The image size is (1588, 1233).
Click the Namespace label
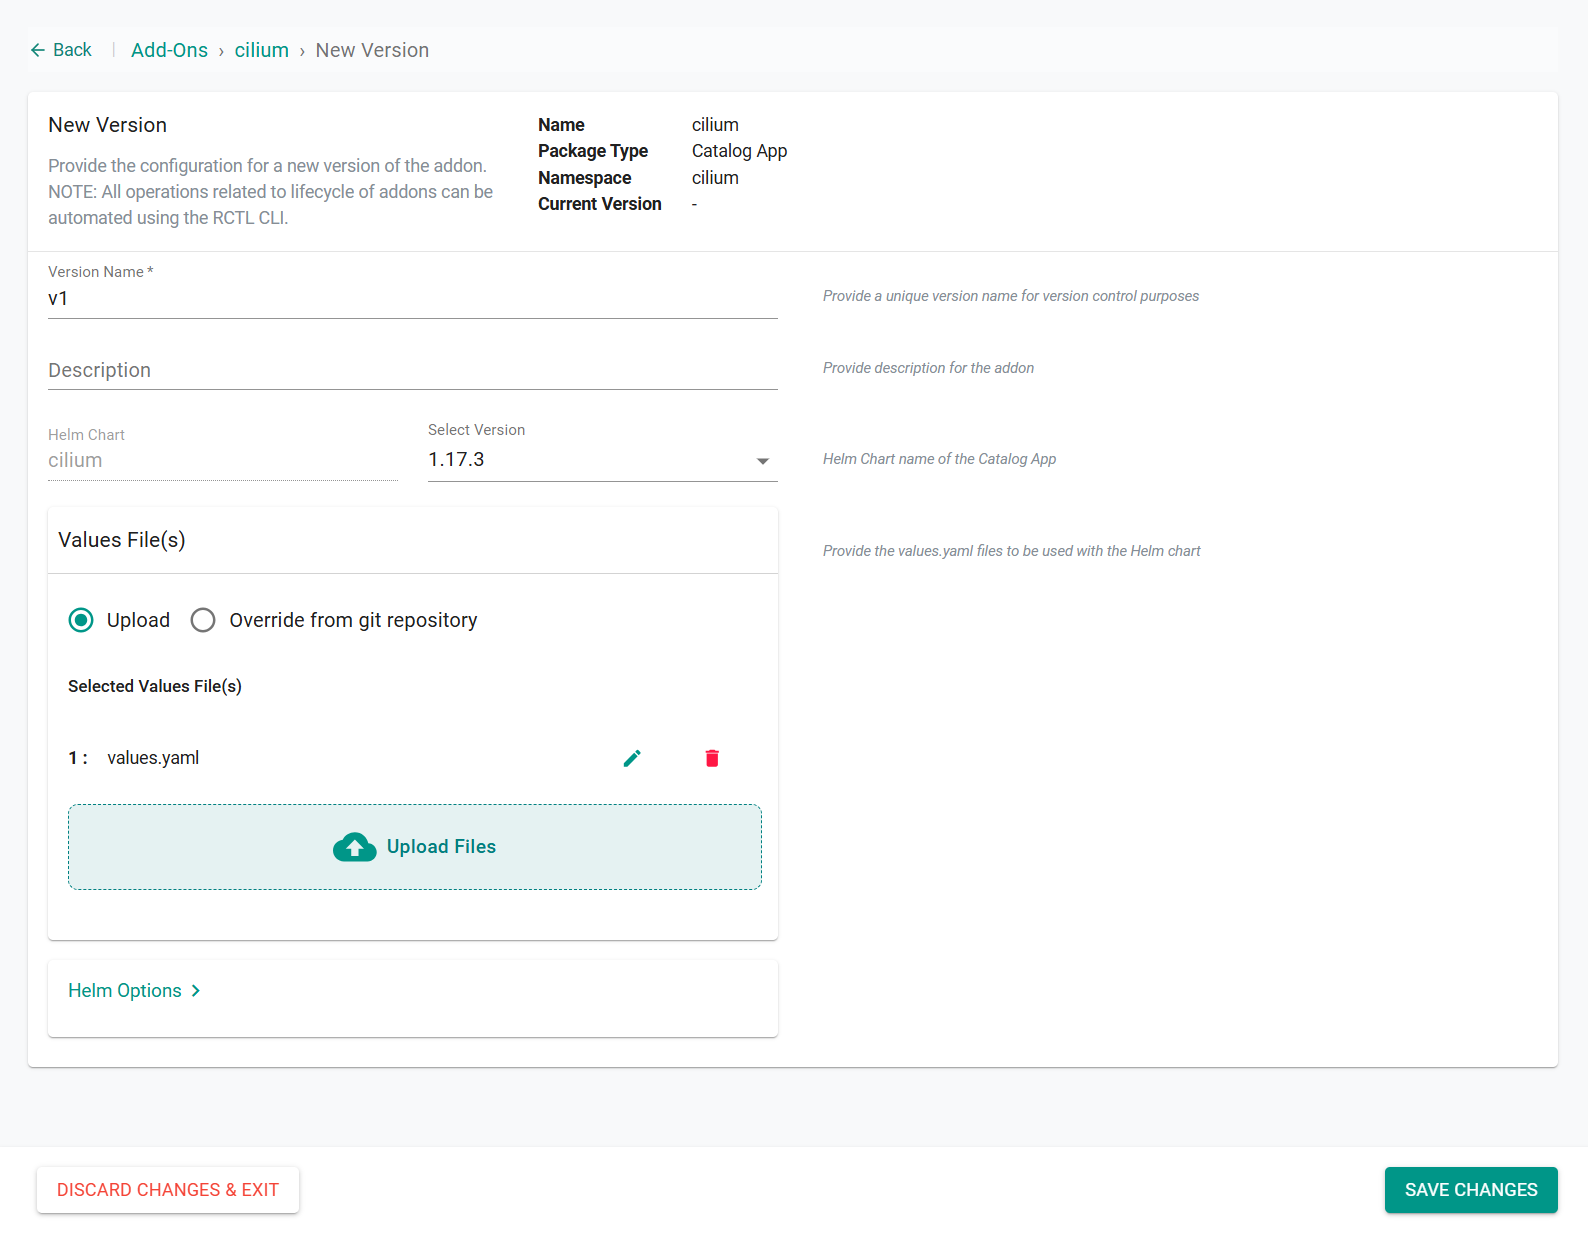(584, 178)
